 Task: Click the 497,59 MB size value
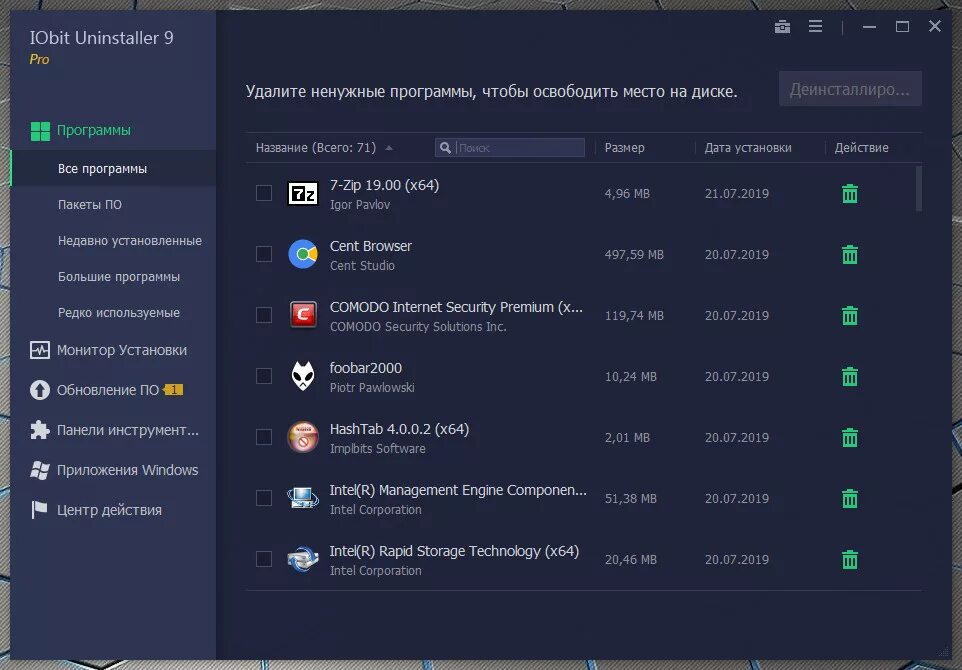(x=634, y=255)
